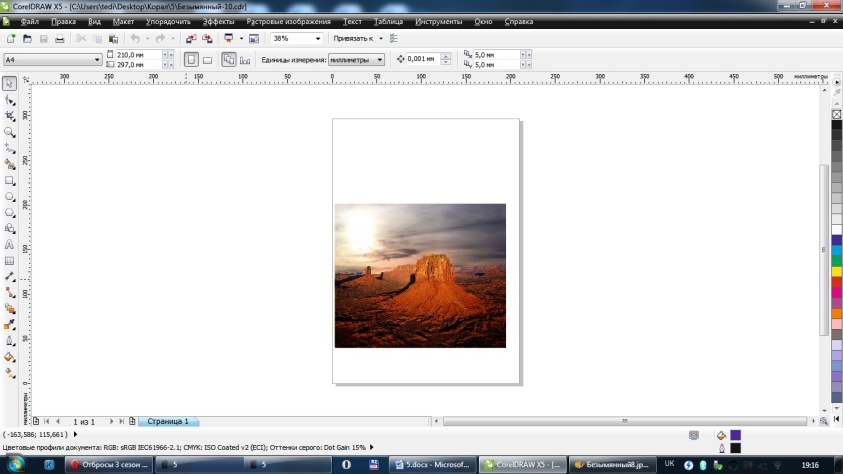Select the Zoom tool

pyautogui.click(x=9, y=132)
